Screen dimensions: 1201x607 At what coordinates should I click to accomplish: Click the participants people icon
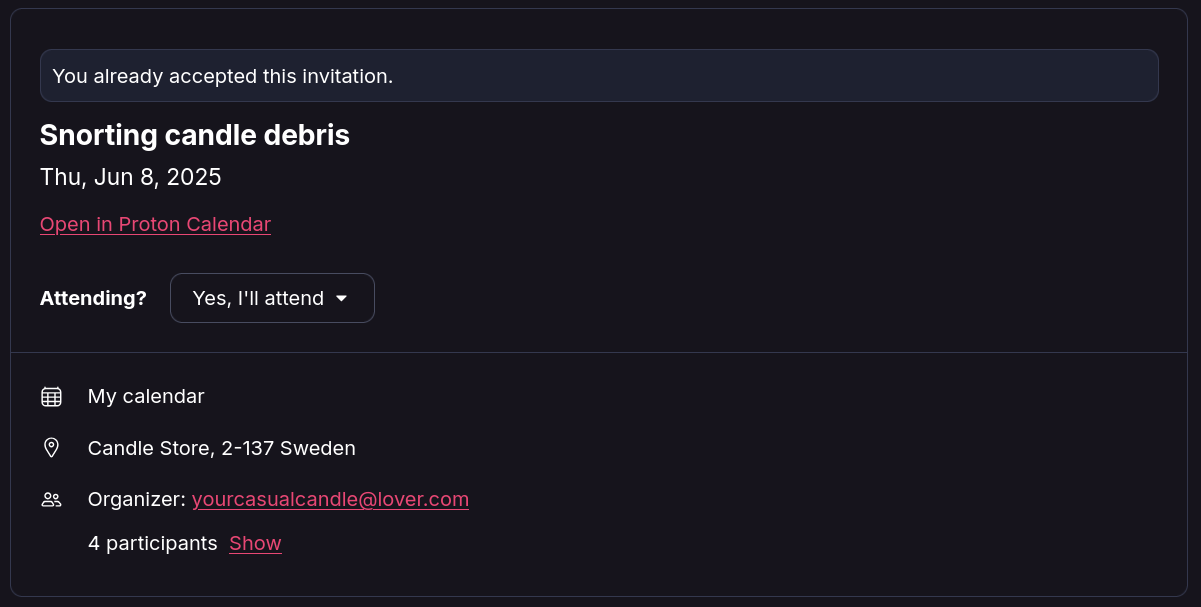[51, 499]
